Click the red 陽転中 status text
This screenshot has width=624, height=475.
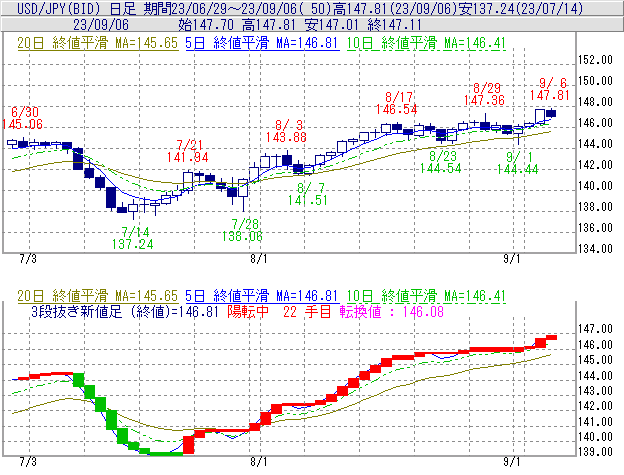tap(248, 311)
